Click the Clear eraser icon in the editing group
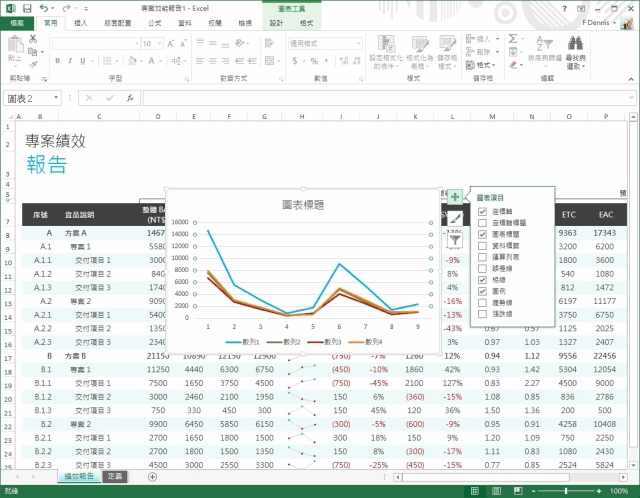The height and width of the screenshot is (498, 640). (x=513, y=65)
